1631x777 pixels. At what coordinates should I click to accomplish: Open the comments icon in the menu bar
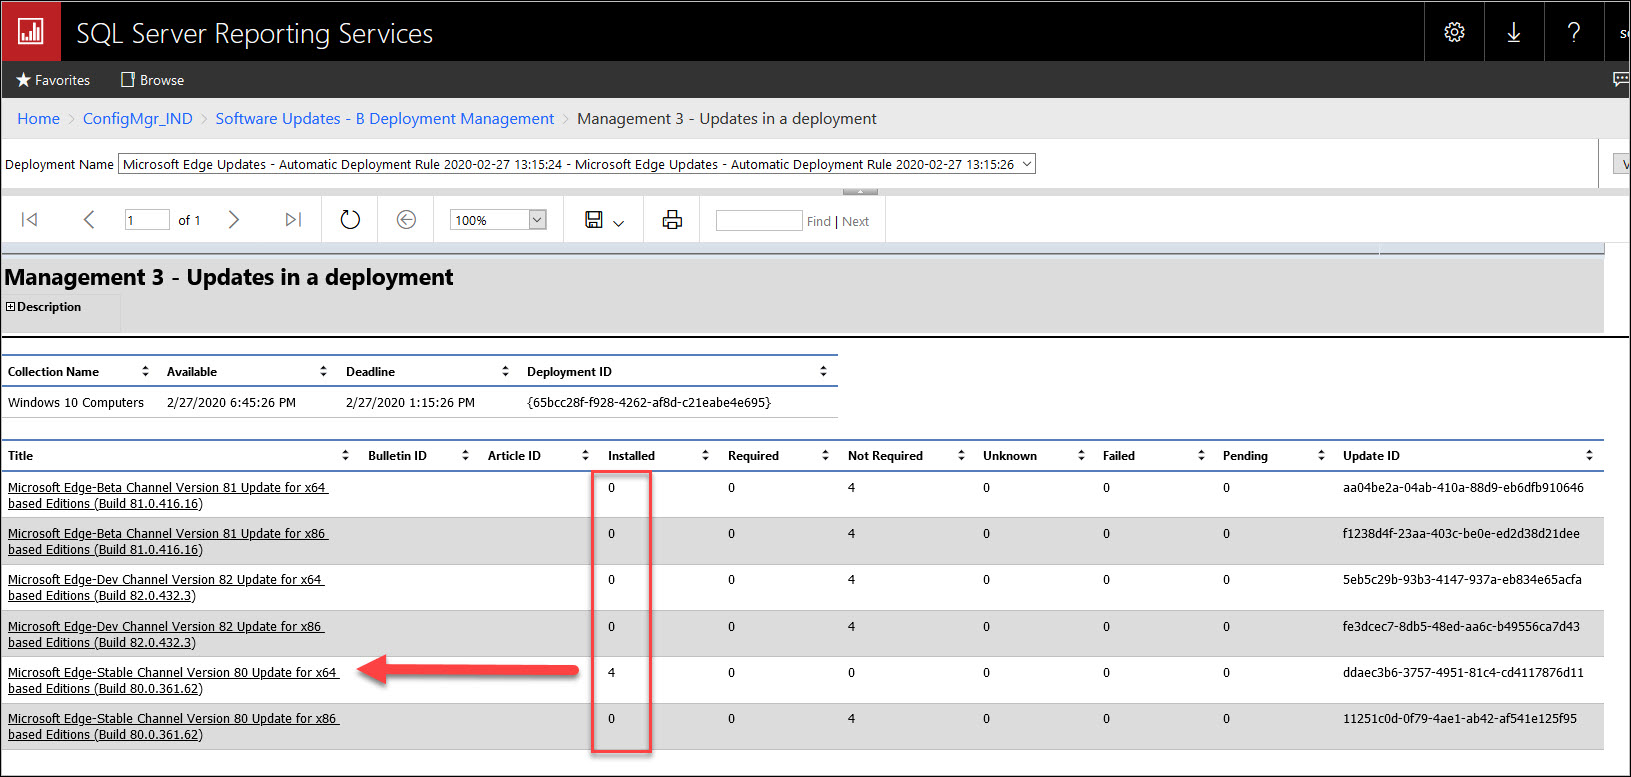(x=1621, y=79)
